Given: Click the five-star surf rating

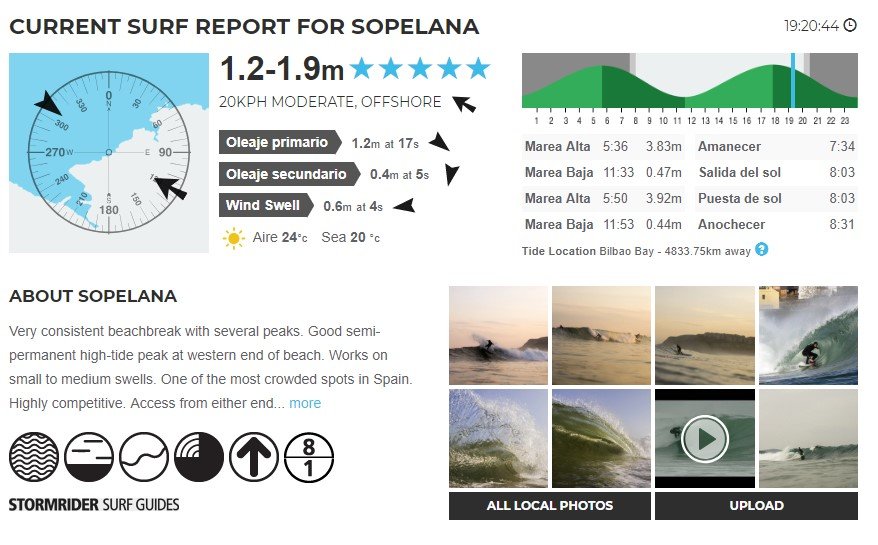Looking at the screenshot, I should click(420, 69).
